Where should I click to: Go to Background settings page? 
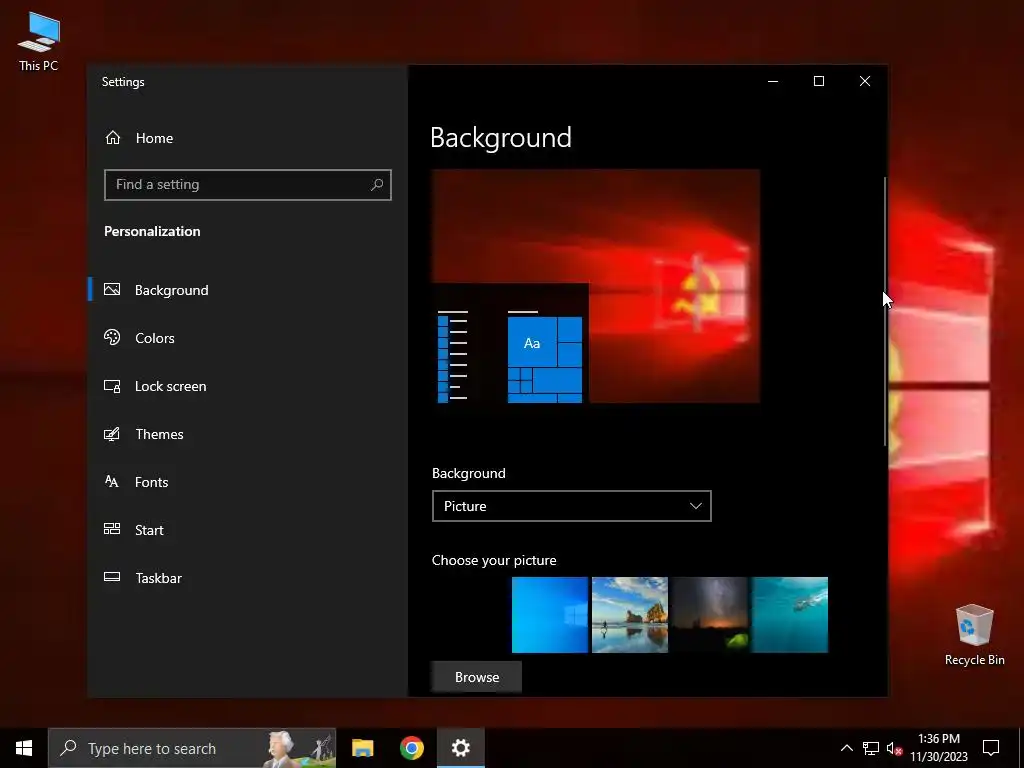point(248,290)
